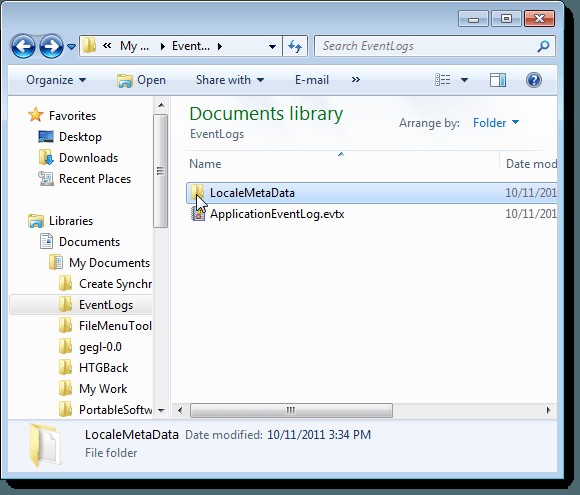Viewport: 580px width, 495px height.
Task: Click the E-mail toolbar button
Action: tap(311, 80)
